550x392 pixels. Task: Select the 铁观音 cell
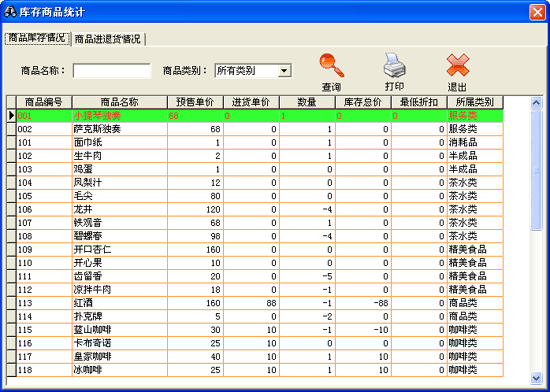point(120,223)
